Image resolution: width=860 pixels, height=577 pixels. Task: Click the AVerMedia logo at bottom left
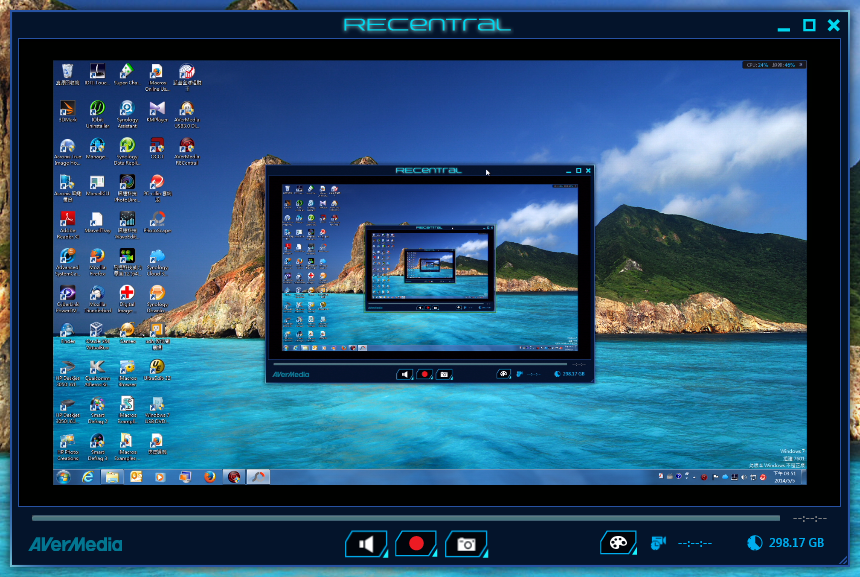click(x=76, y=544)
